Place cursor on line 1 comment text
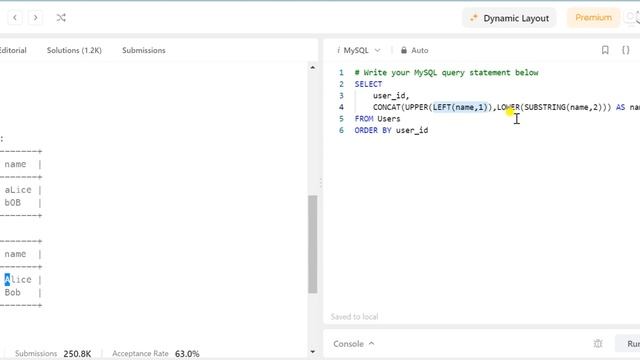The image size is (640, 360). tap(447, 73)
